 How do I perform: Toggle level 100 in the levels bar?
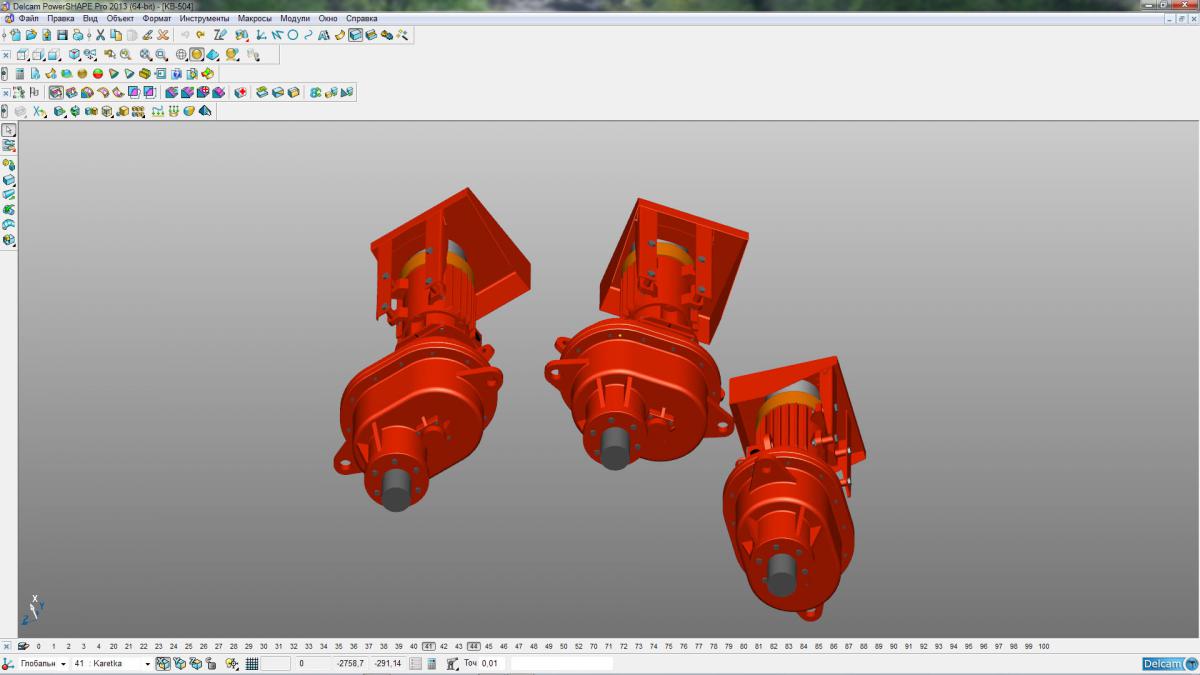tap(1044, 646)
